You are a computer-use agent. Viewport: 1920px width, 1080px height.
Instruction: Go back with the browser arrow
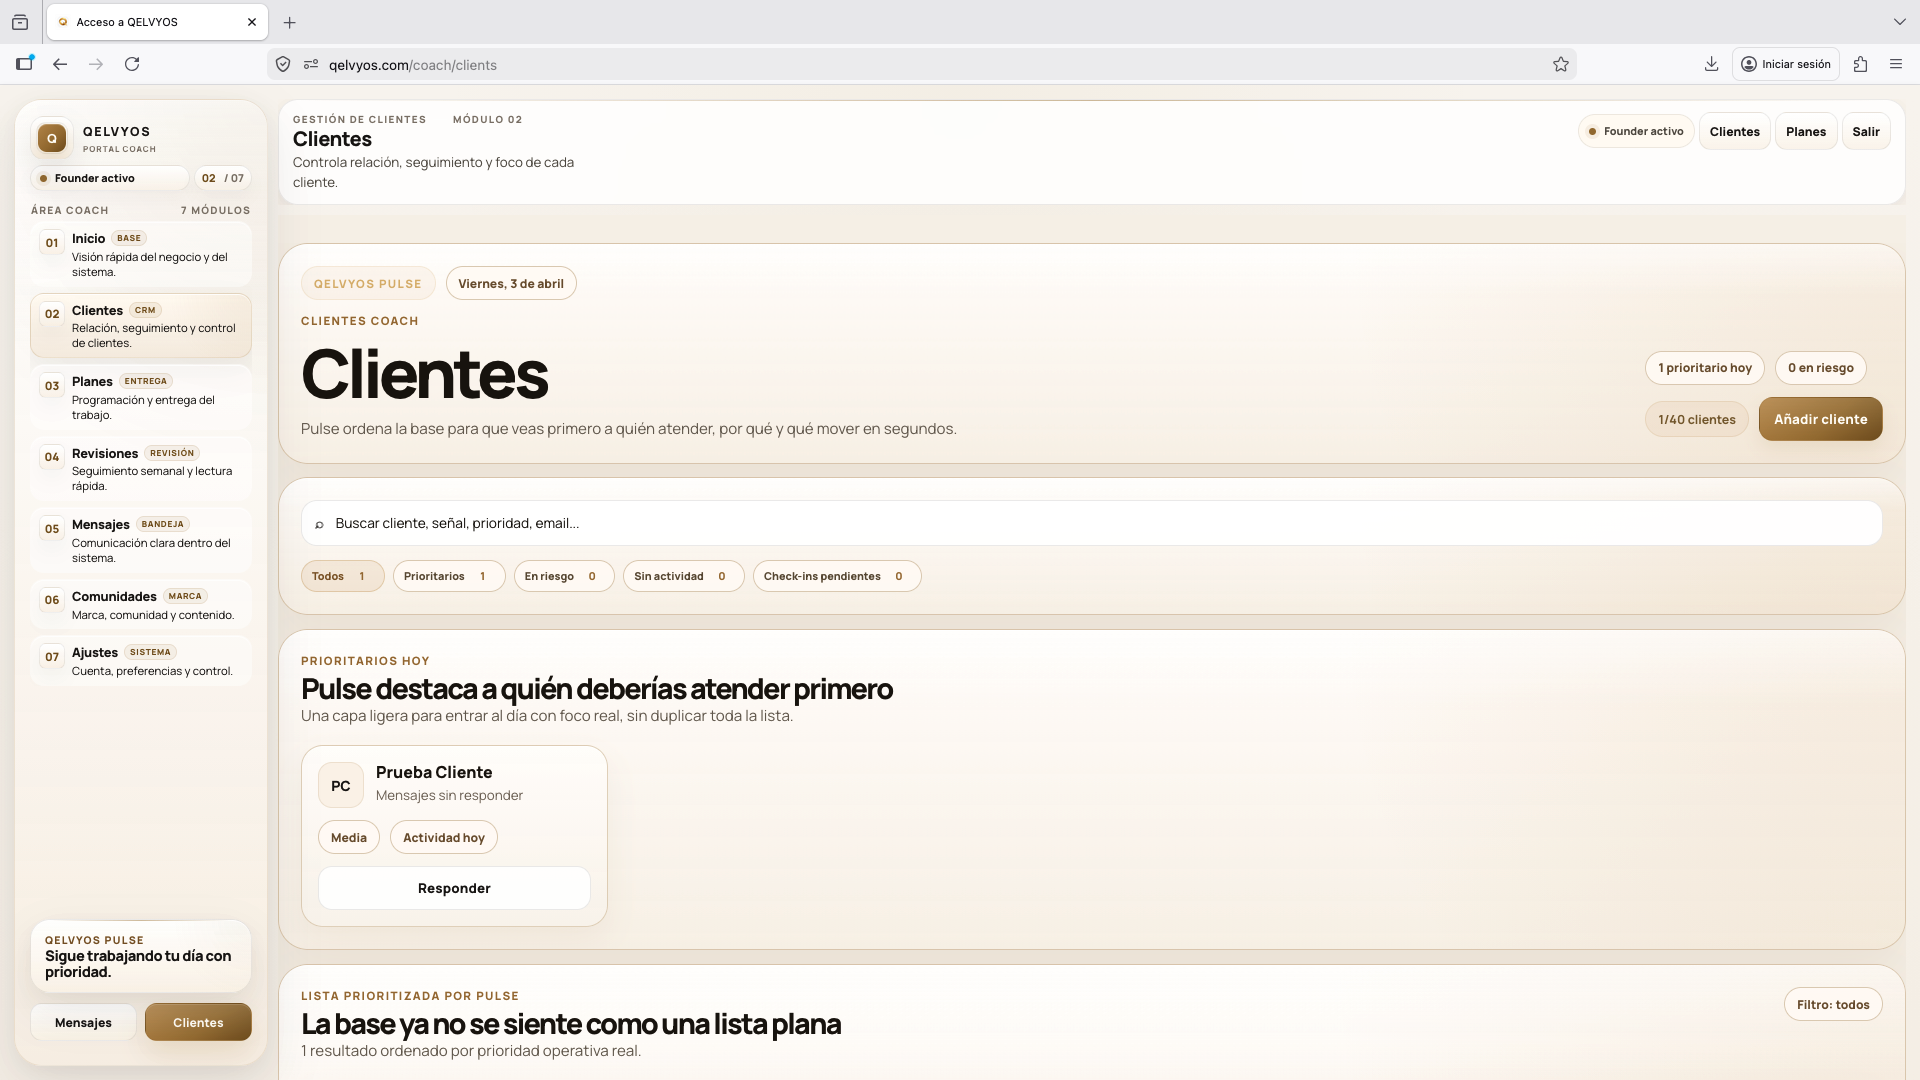(x=60, y=64)
